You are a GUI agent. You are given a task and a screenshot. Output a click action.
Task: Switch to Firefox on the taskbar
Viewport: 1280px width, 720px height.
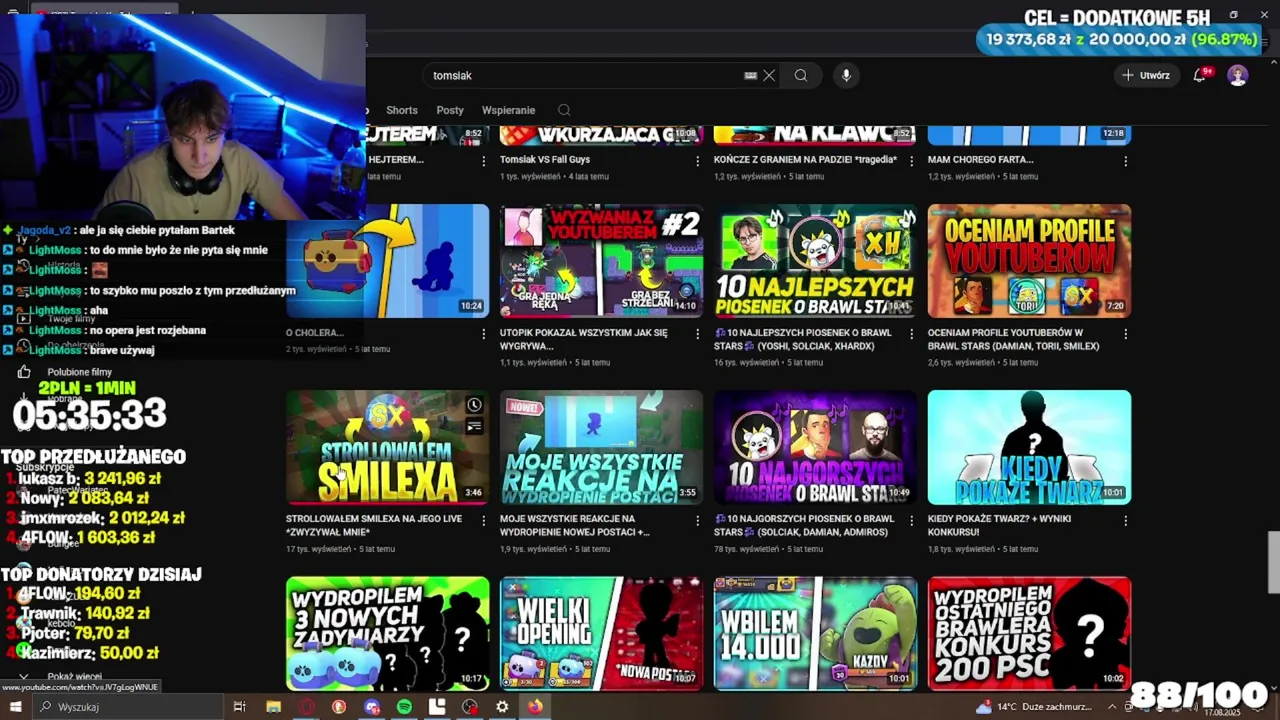coord(535,707)
